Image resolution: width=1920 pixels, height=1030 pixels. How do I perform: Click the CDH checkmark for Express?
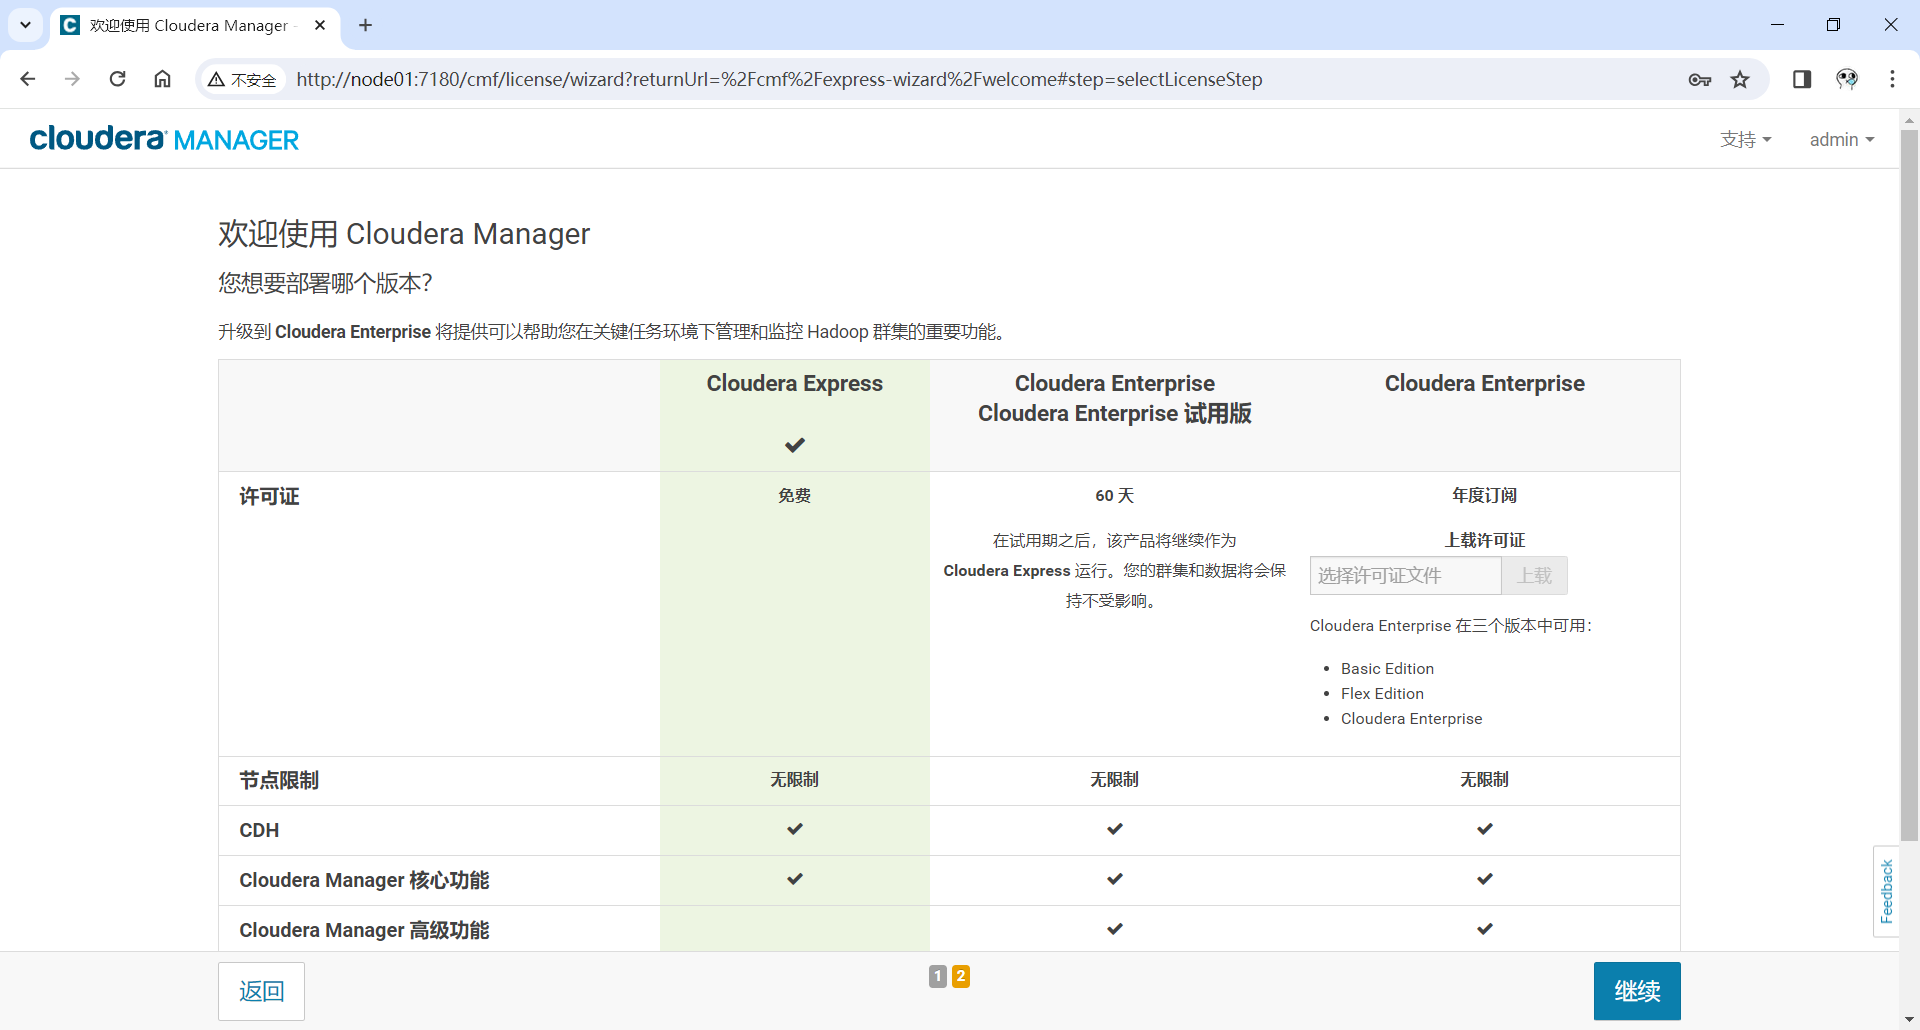point(794,829)
